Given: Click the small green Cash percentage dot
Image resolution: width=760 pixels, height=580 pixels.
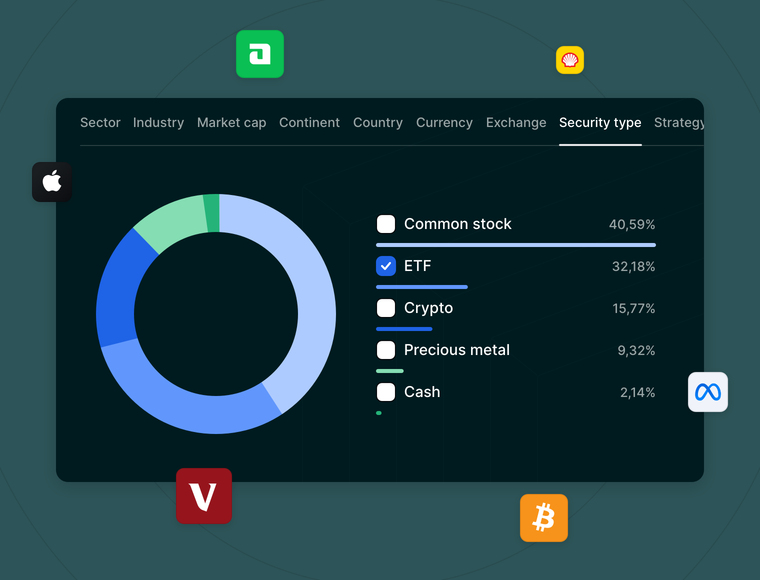Looking at the screenshot, I should point(379,413).
